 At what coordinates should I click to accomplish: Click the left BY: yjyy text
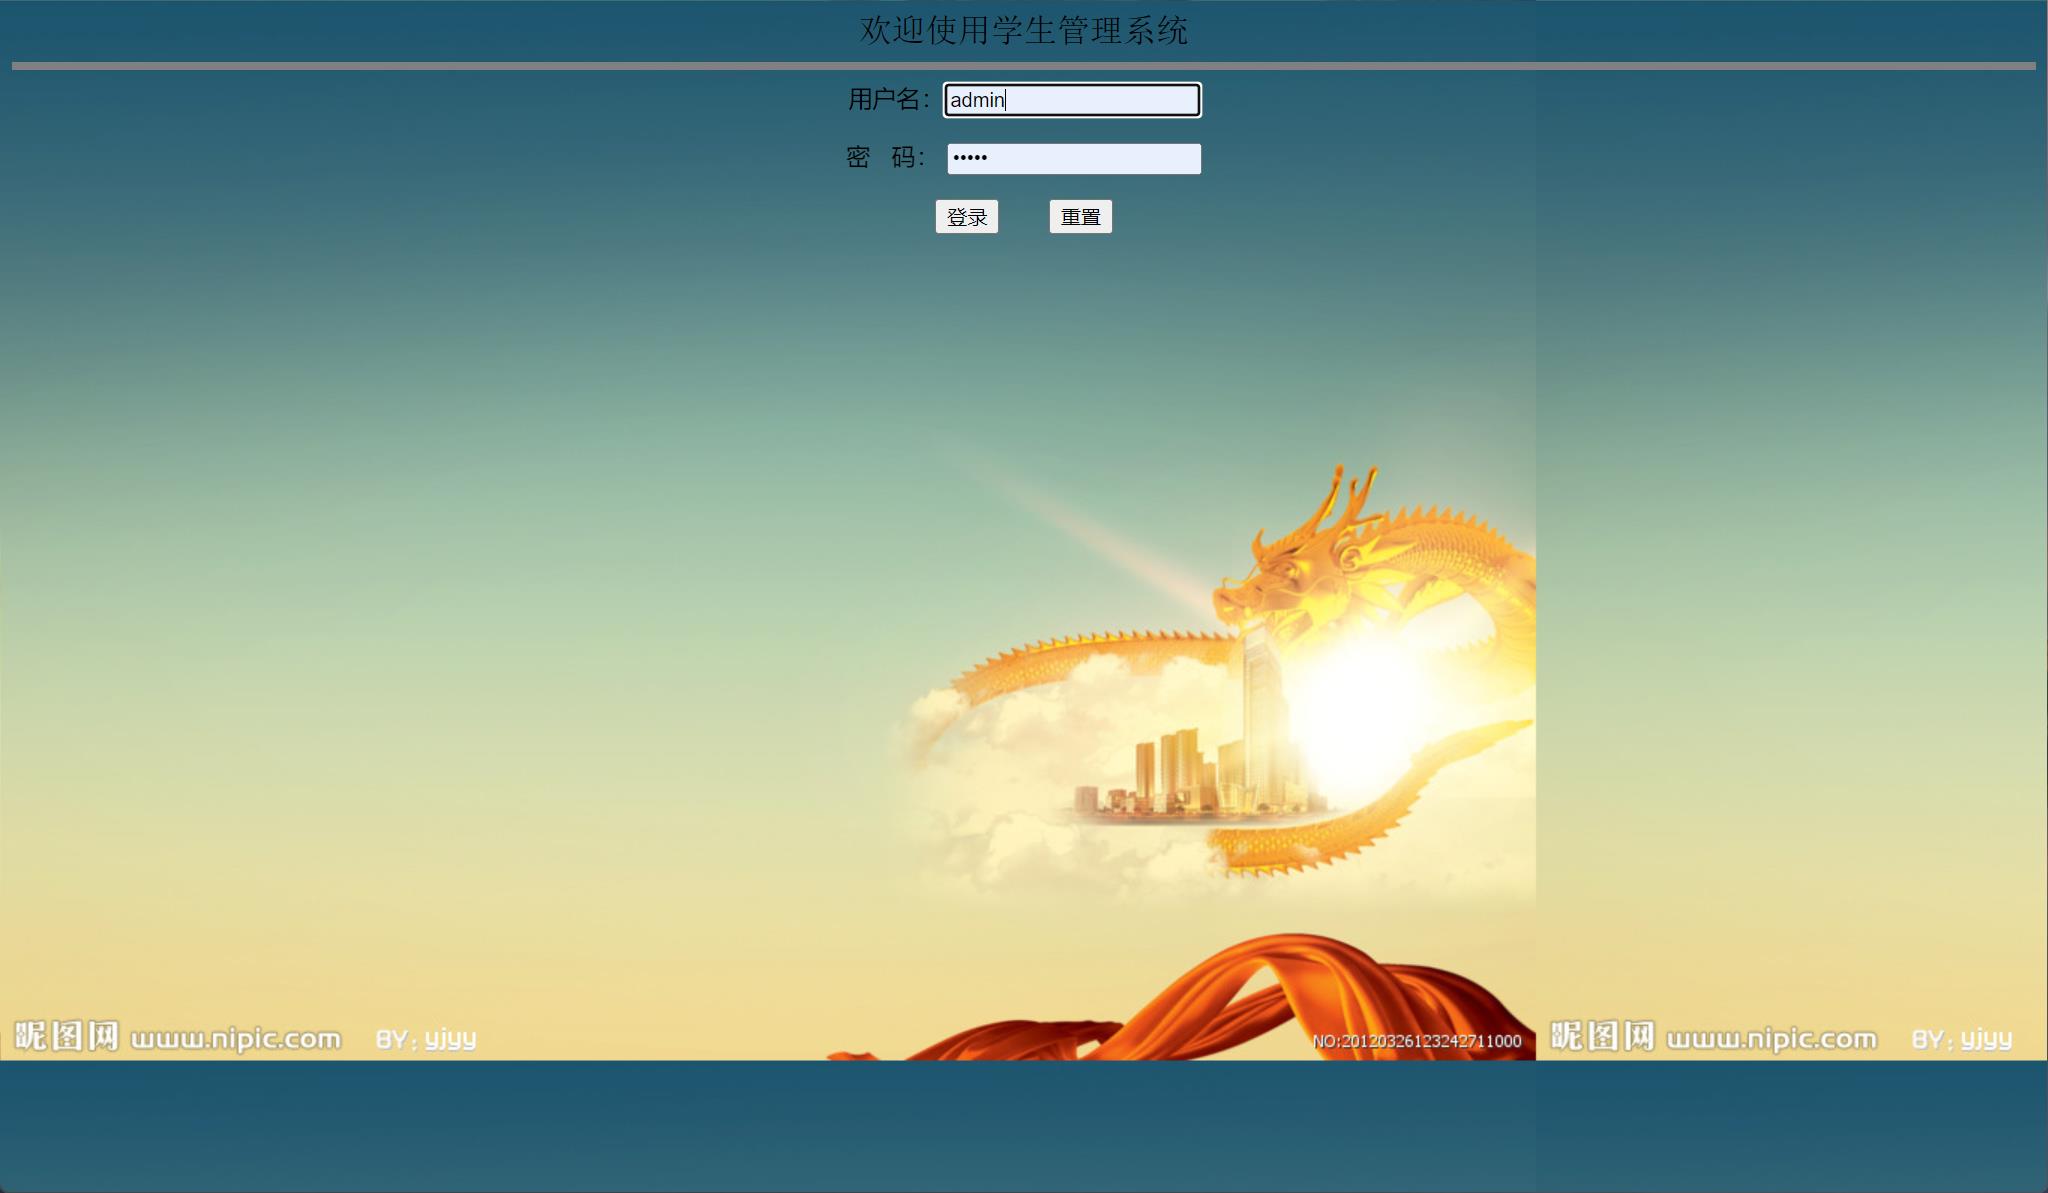point(426,1039)
